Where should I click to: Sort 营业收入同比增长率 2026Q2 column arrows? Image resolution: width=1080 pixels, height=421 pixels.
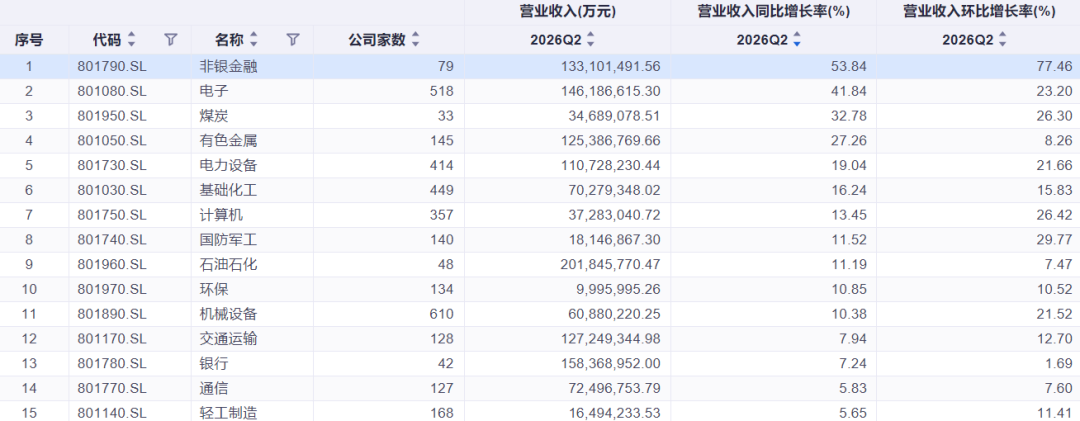pos(796,40)
